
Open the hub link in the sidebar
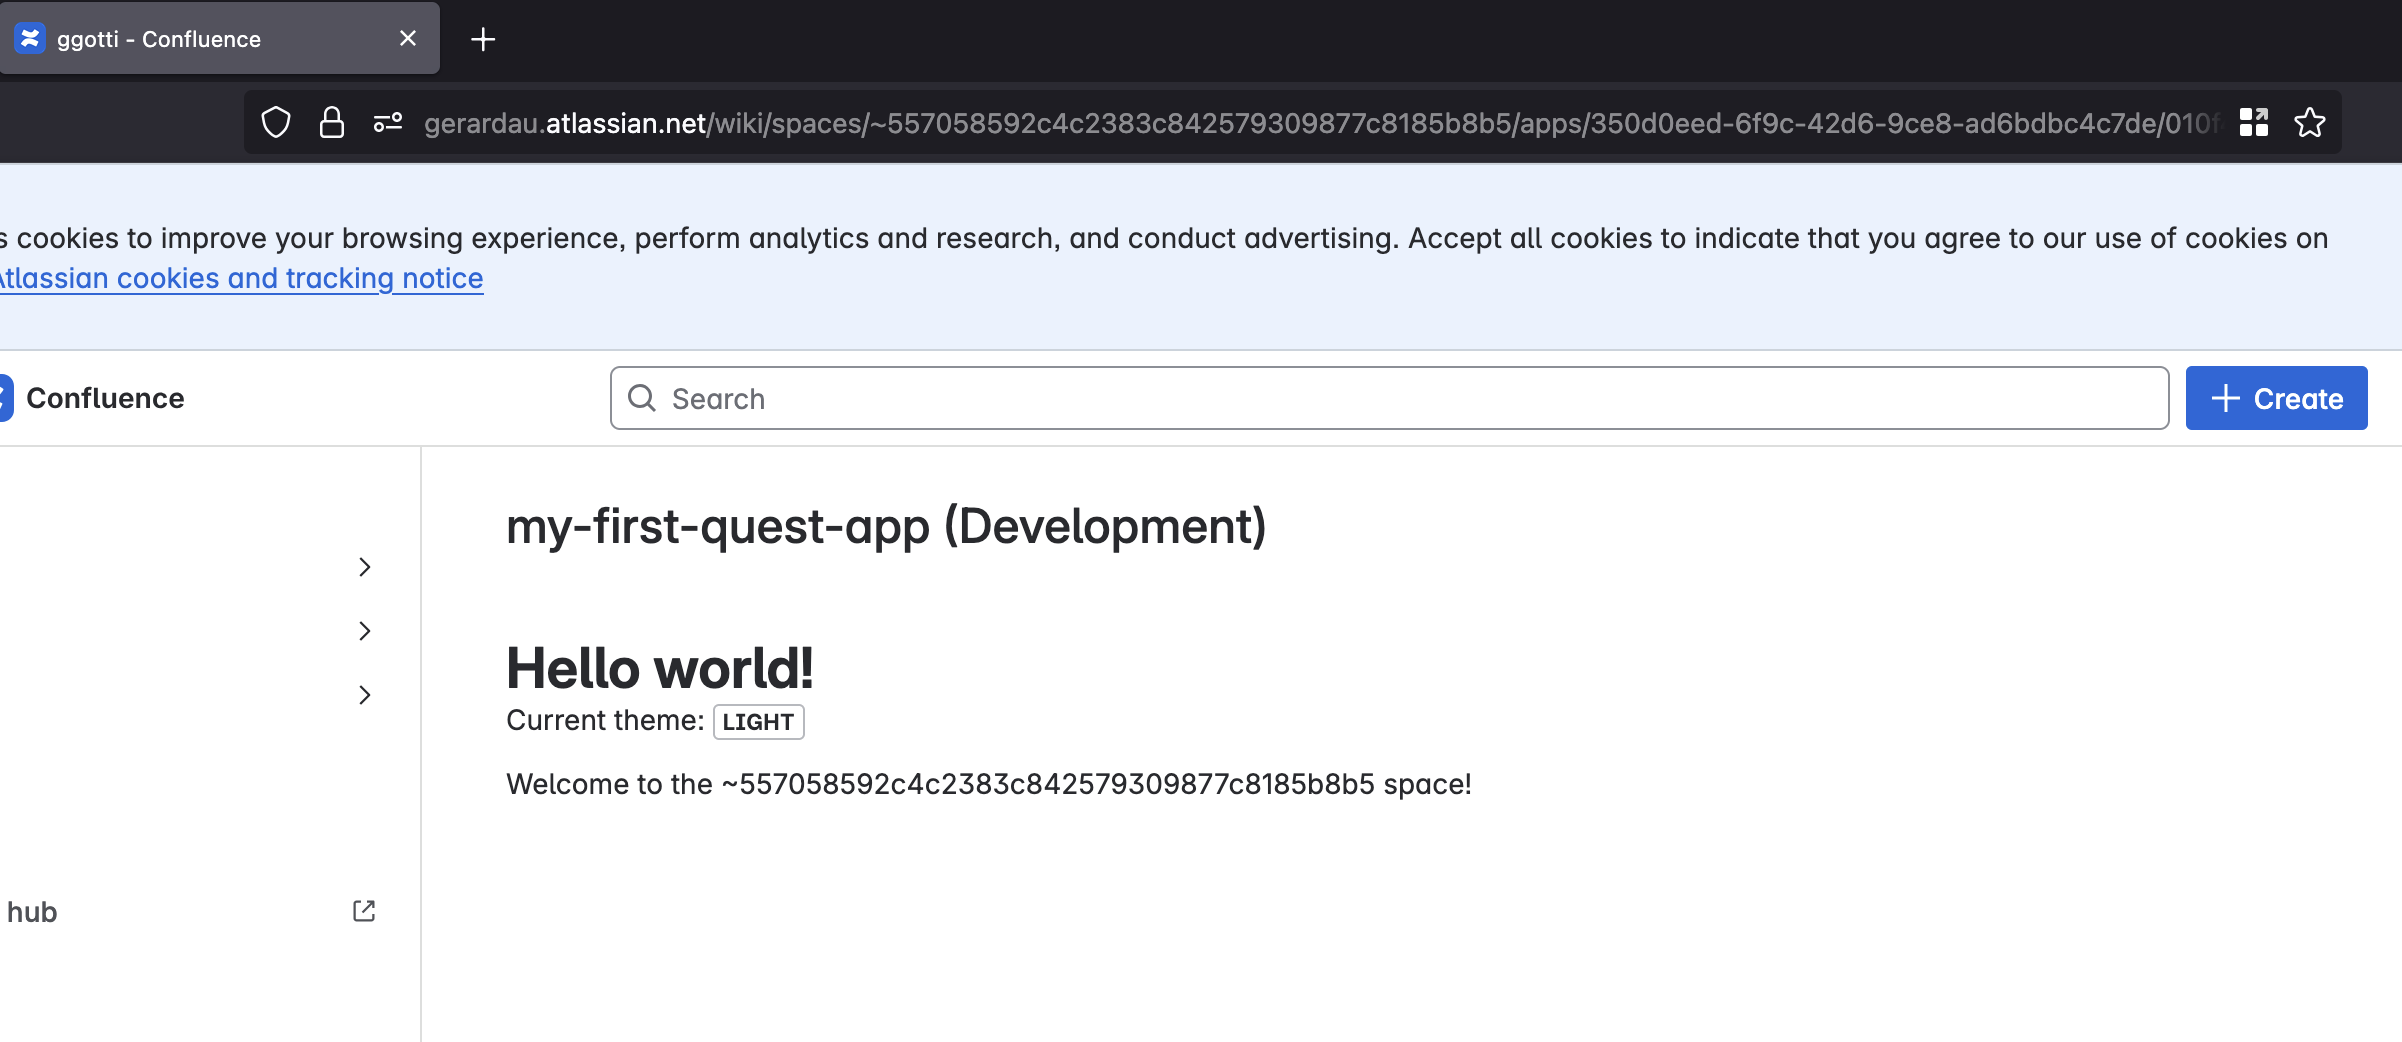point(32,912)
